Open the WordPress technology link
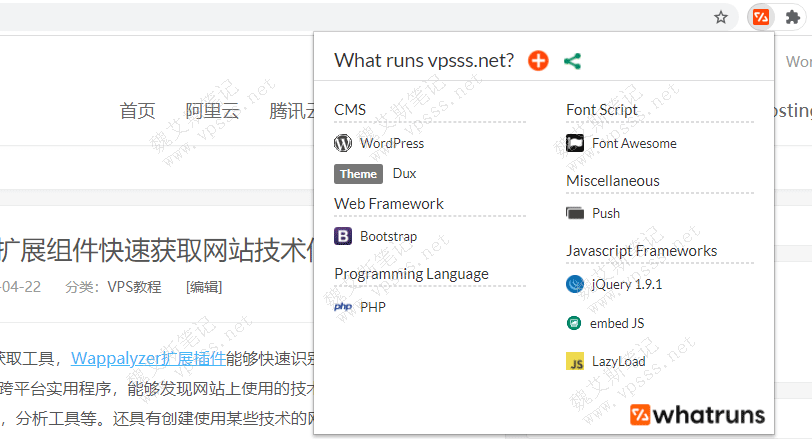 [x=392, y=143]
